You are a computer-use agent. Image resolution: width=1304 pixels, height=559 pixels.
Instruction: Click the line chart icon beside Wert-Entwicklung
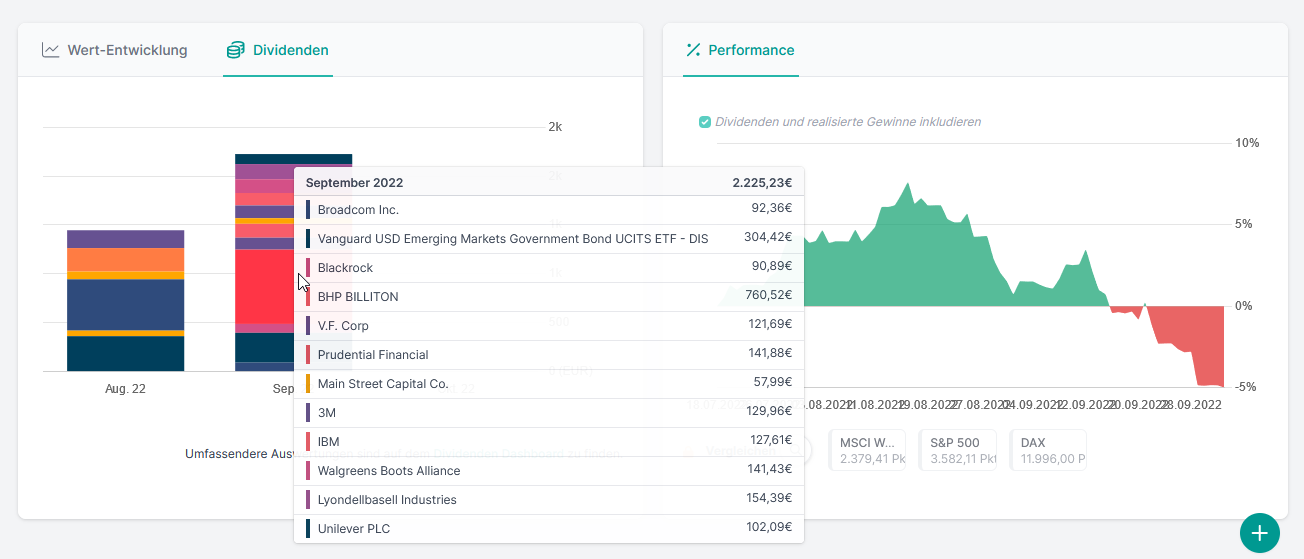51,50
